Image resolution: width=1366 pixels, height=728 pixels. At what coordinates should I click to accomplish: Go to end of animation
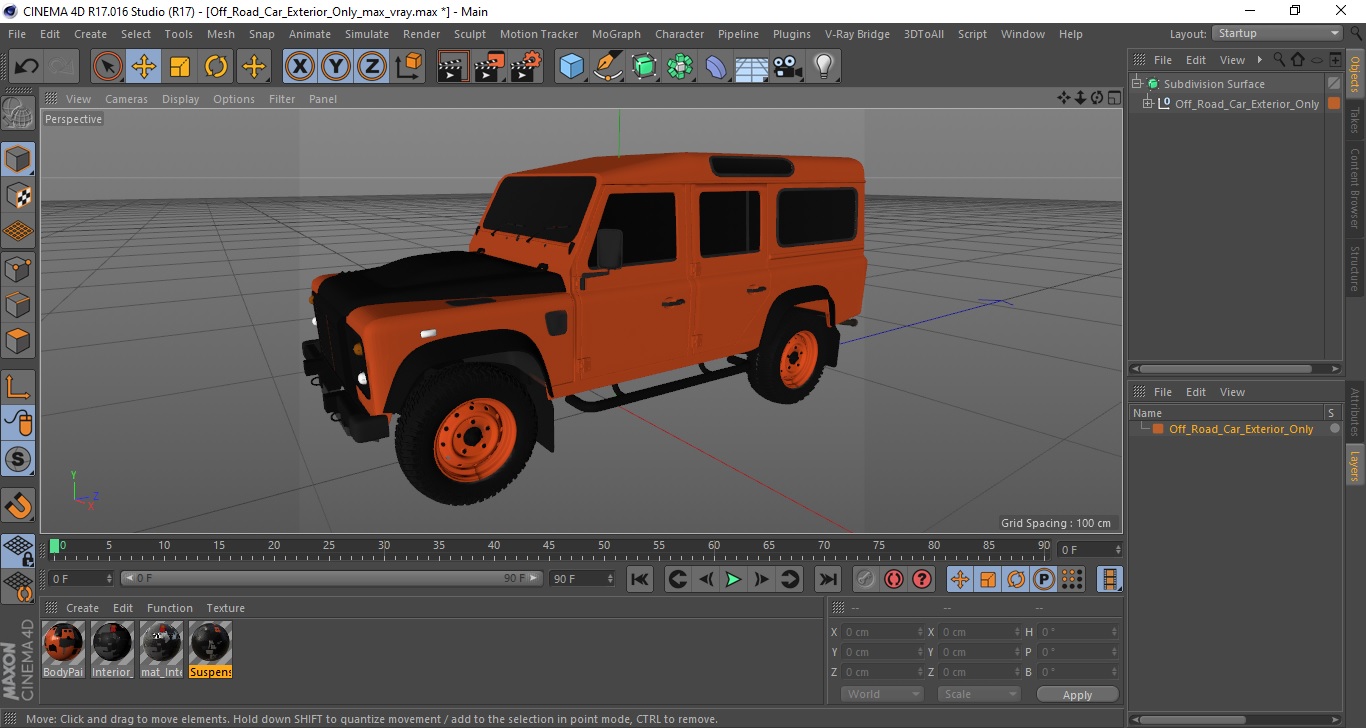click(x=827, y=579)
